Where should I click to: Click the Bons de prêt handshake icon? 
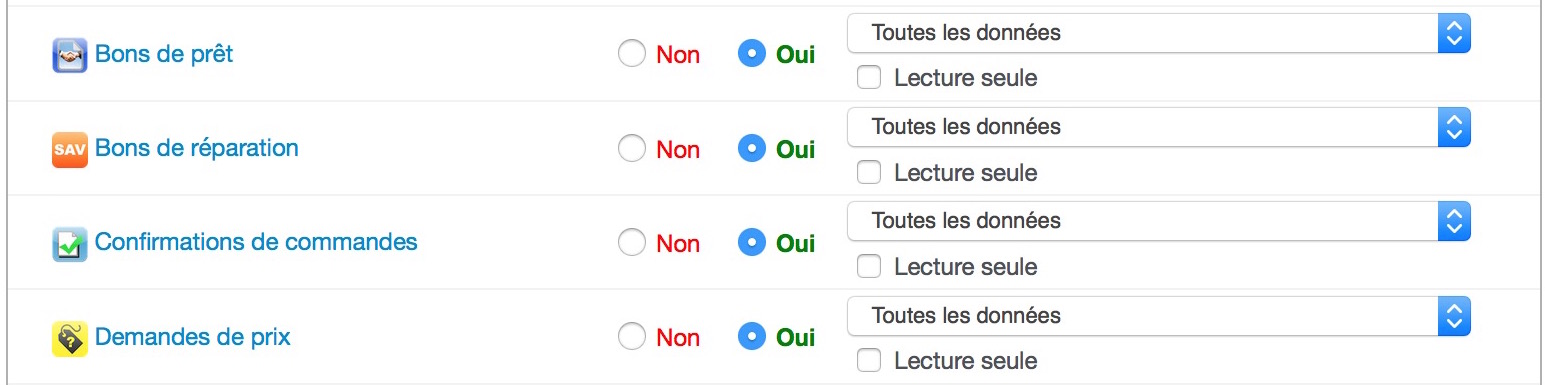[70, 55]
